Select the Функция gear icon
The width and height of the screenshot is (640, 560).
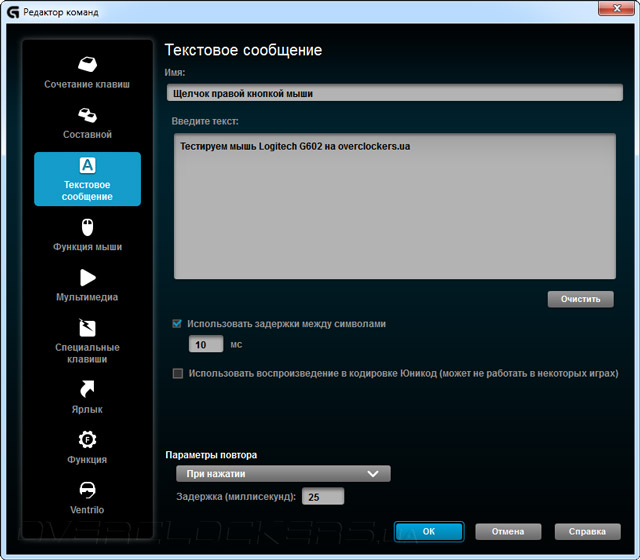pos(87,440)
